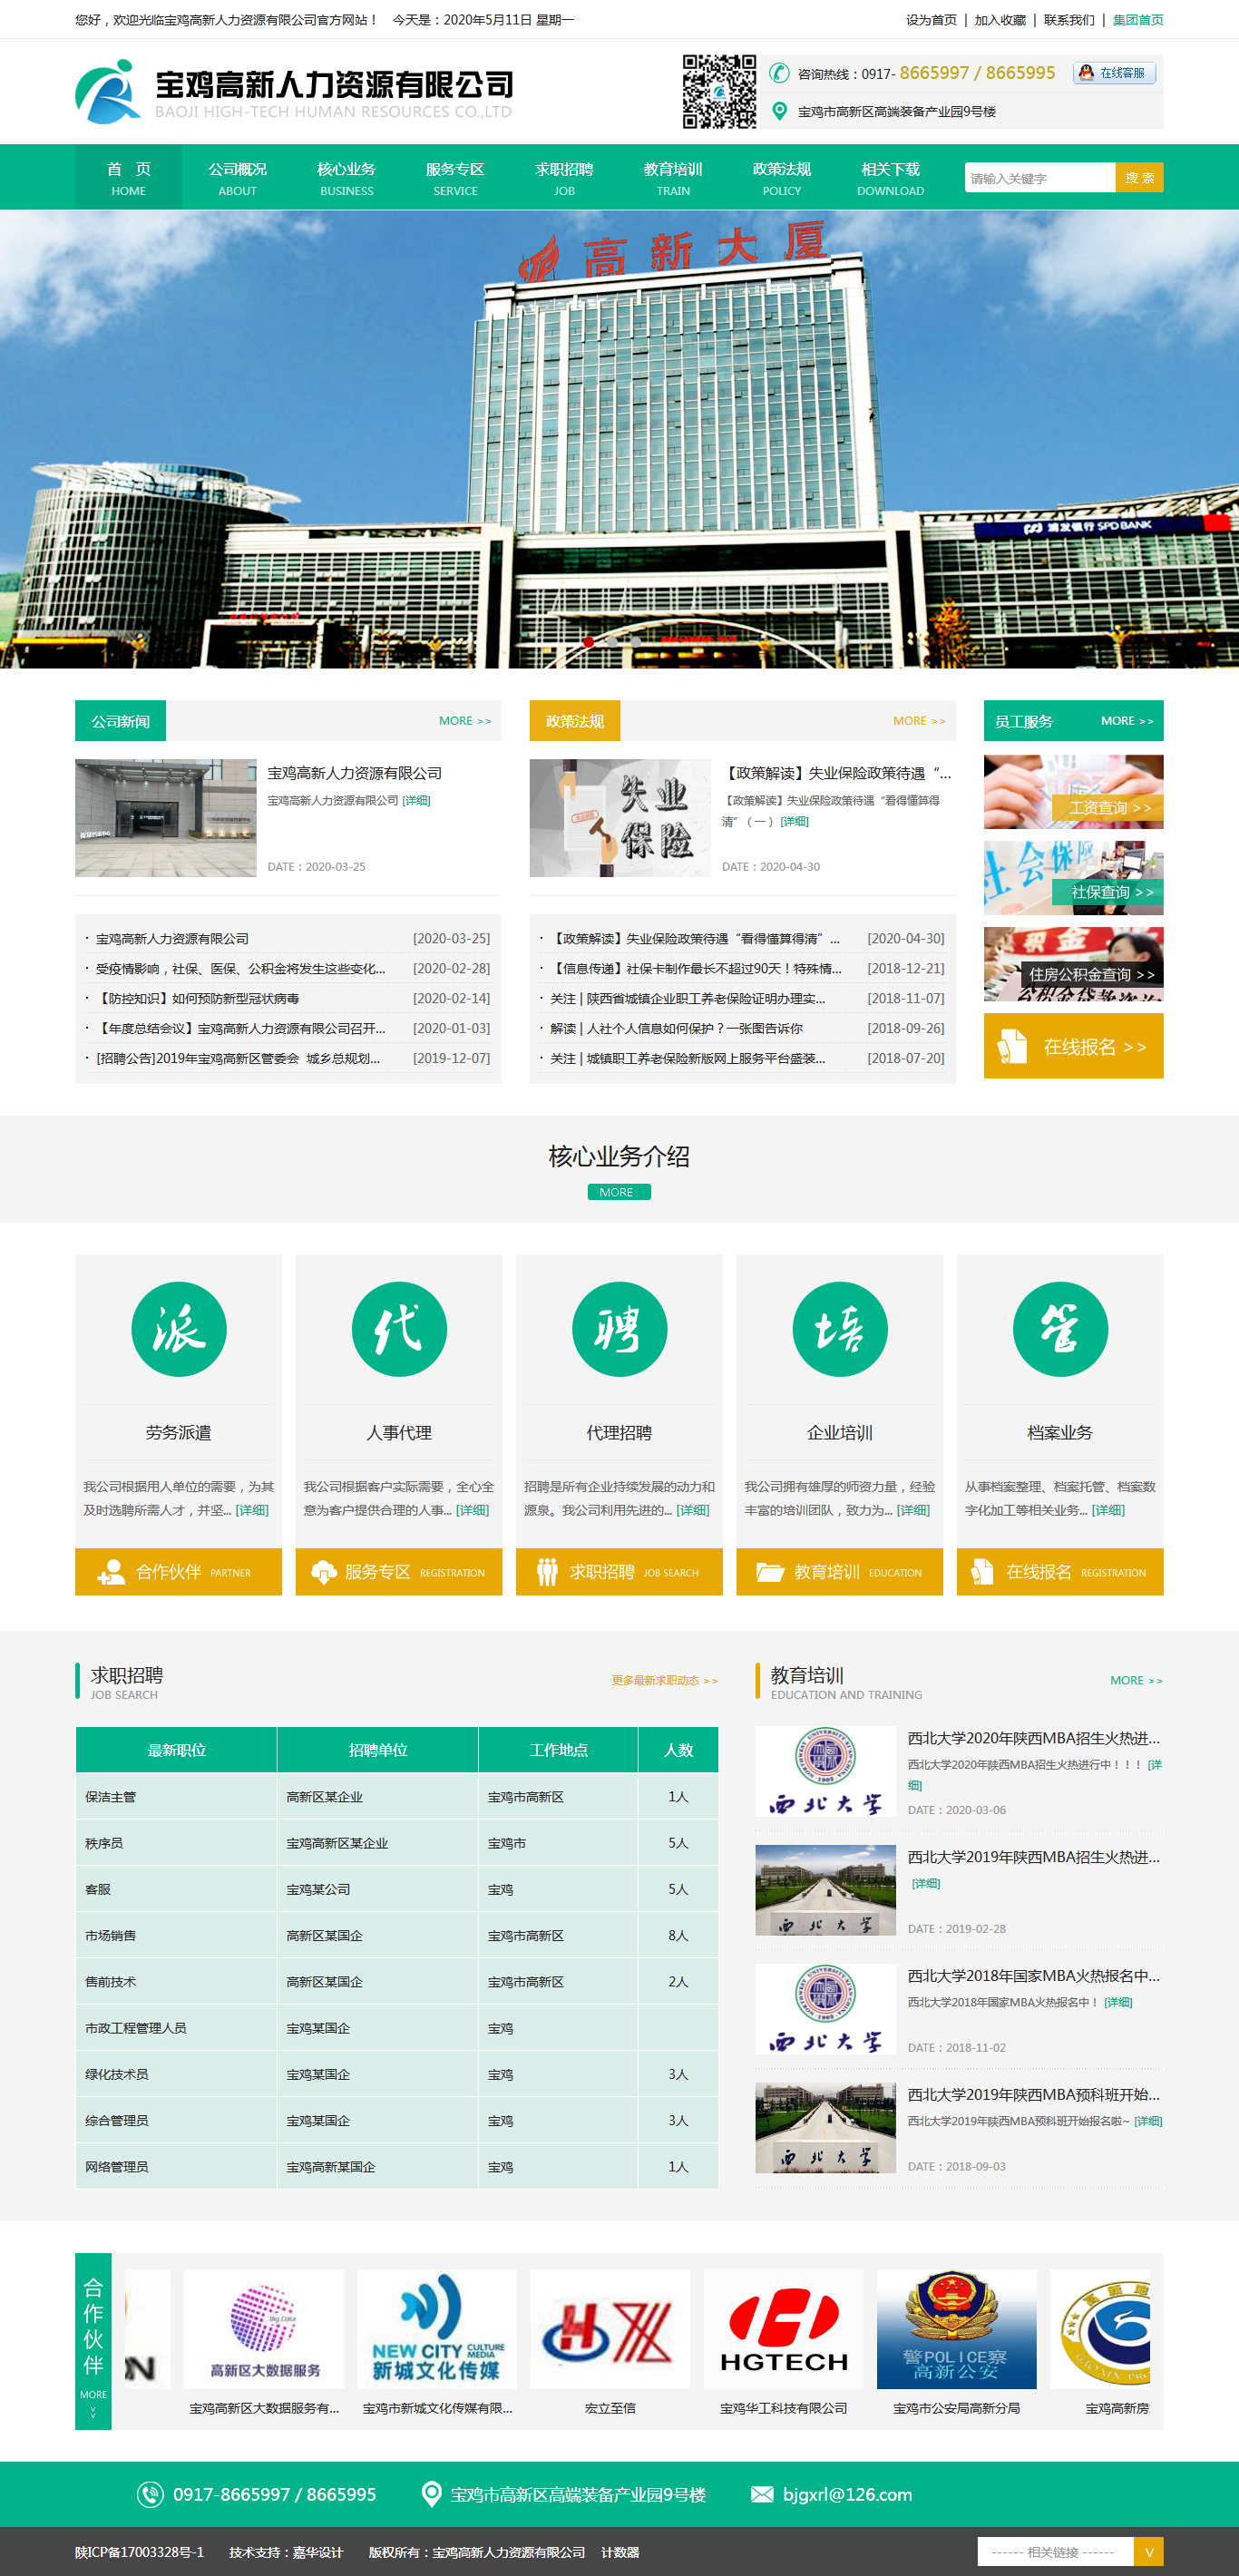Click the 档案业务 round 管 icon
Screen dimensions: 1239x2576
tap(1060, 1329)
